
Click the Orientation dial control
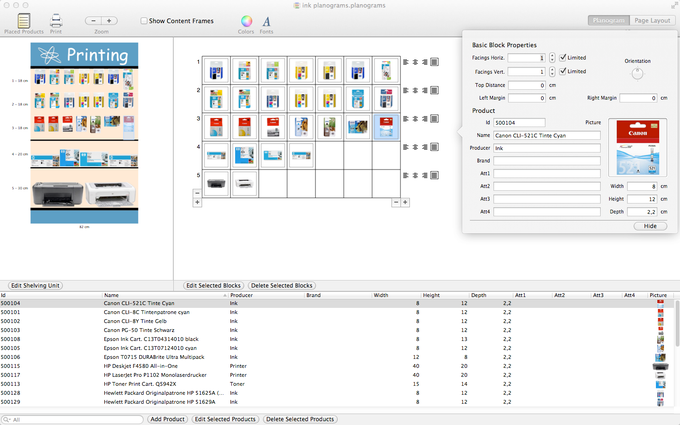tap(637, 73)
